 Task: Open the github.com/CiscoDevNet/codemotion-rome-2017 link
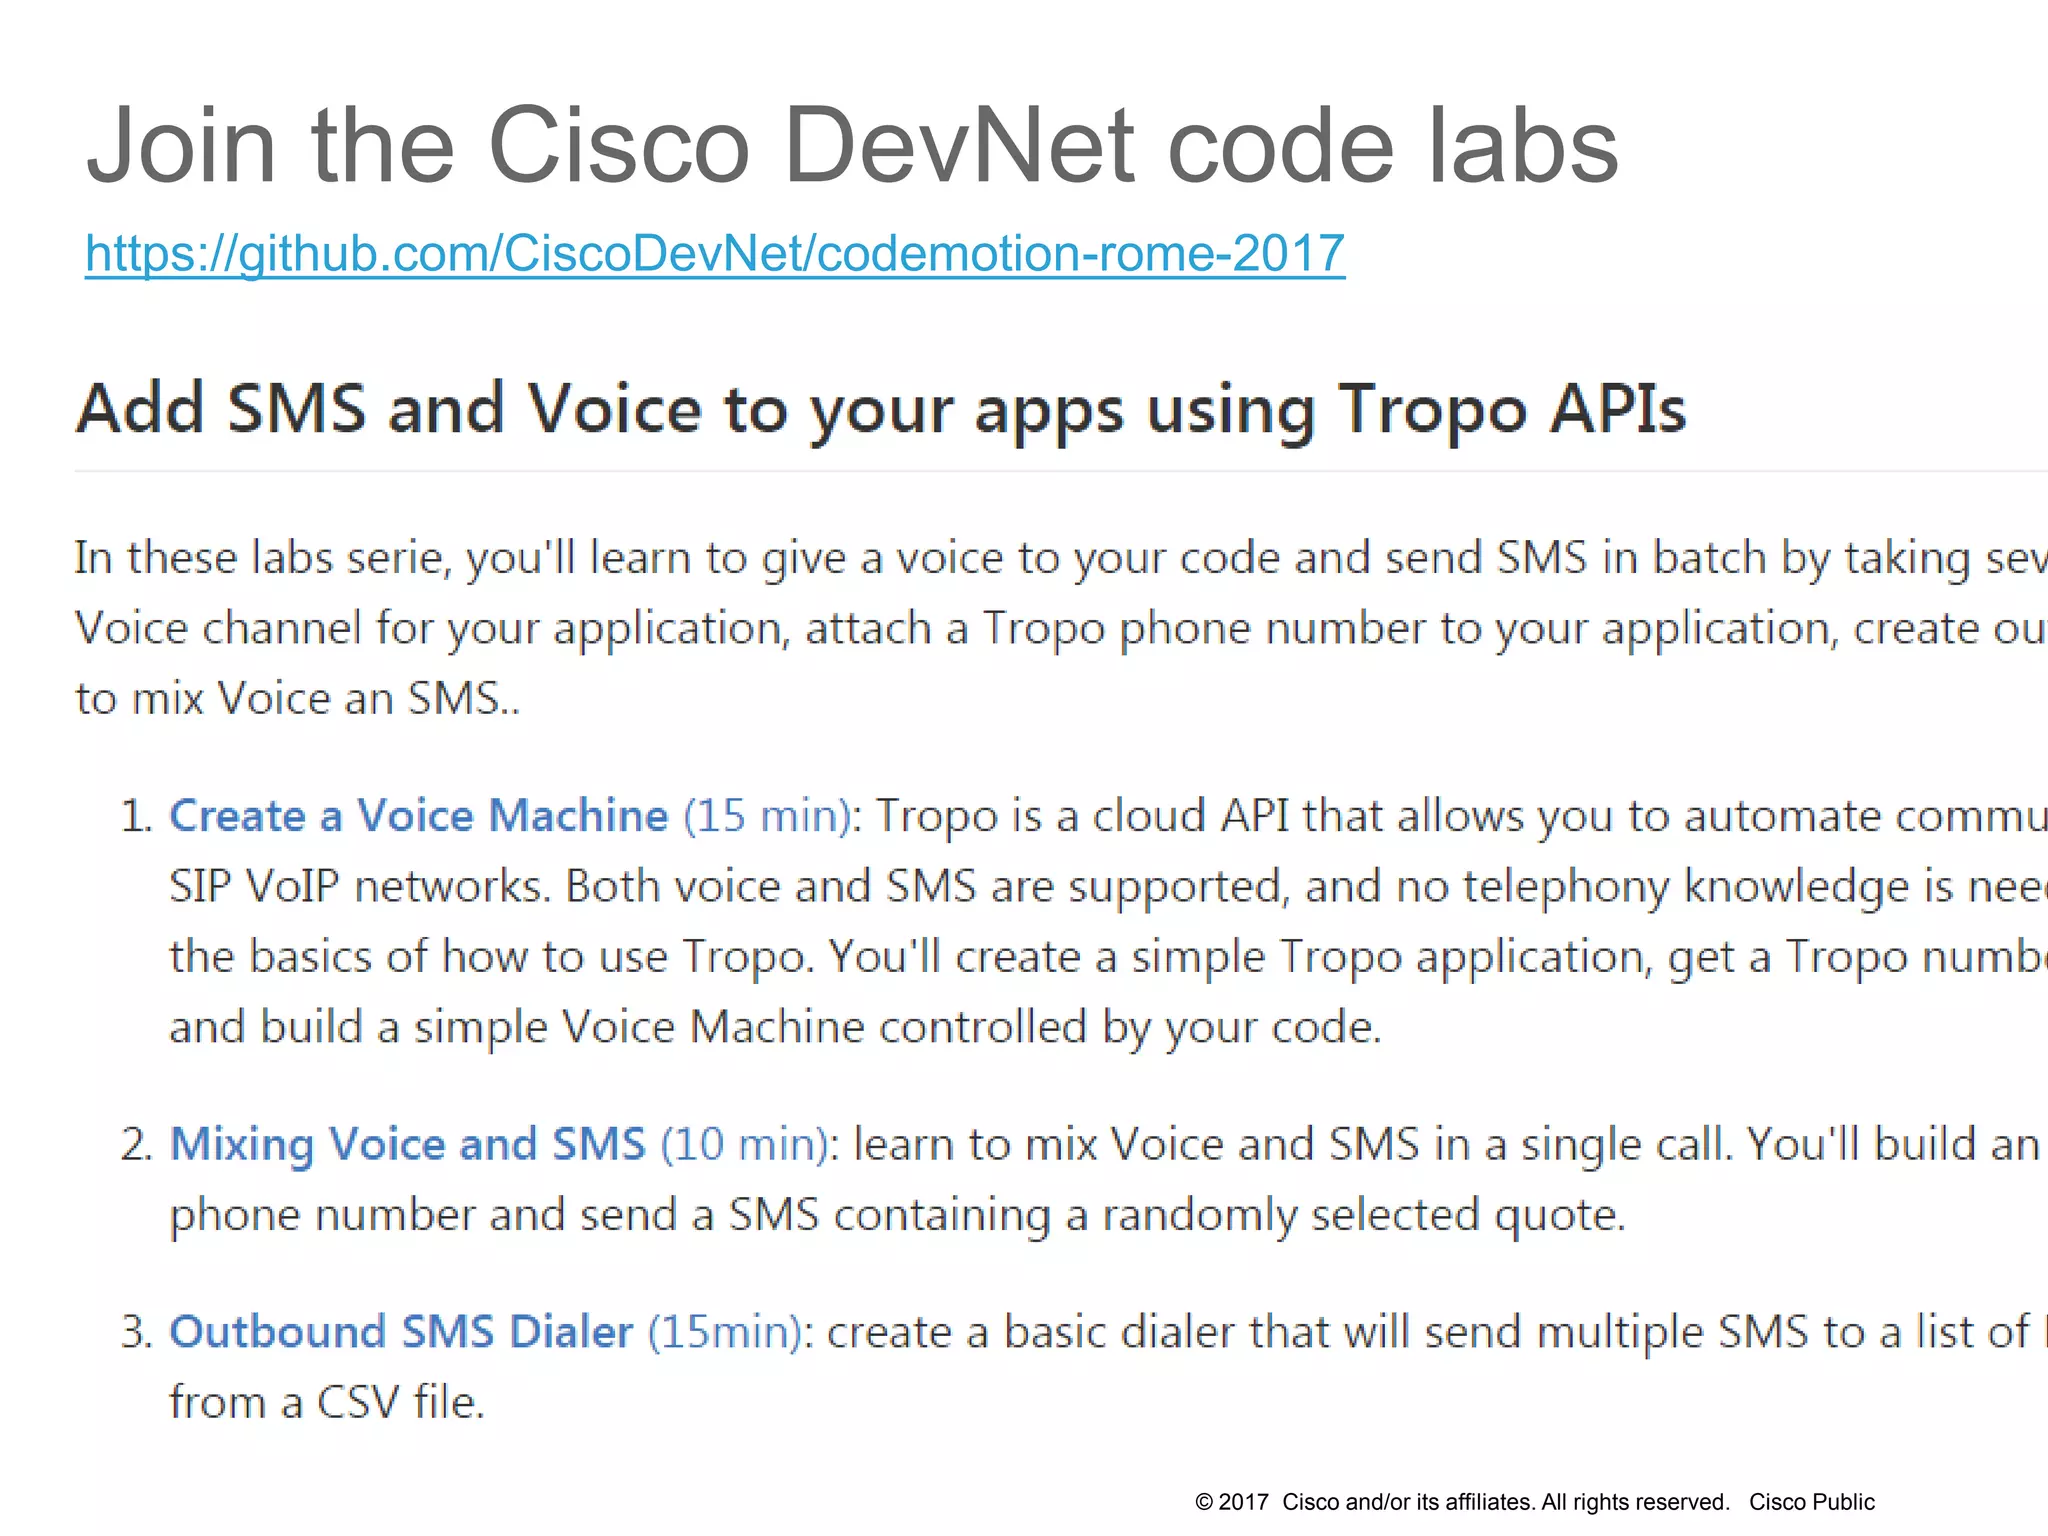pos(715,253)
